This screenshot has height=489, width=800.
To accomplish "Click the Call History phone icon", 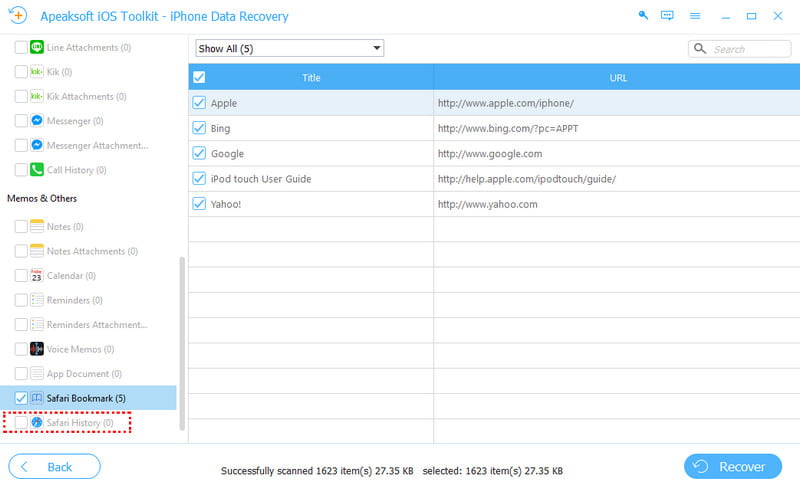I will (37, 170).
